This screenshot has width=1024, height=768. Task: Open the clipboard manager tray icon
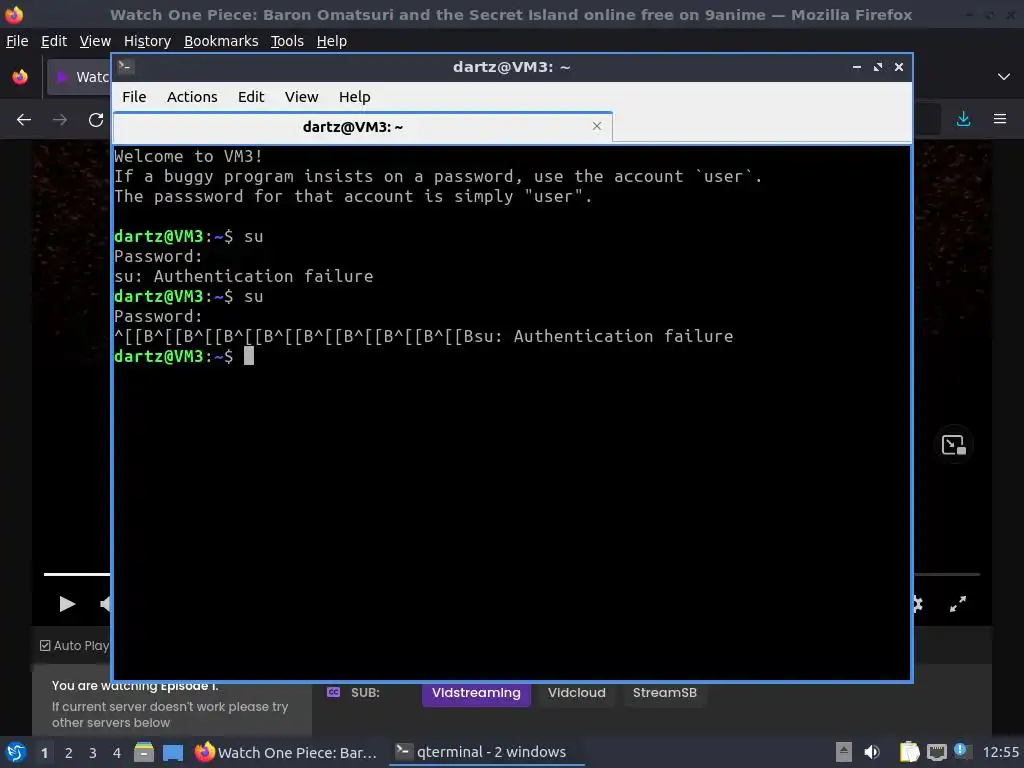pyautogui.click(x=909, y=752)
